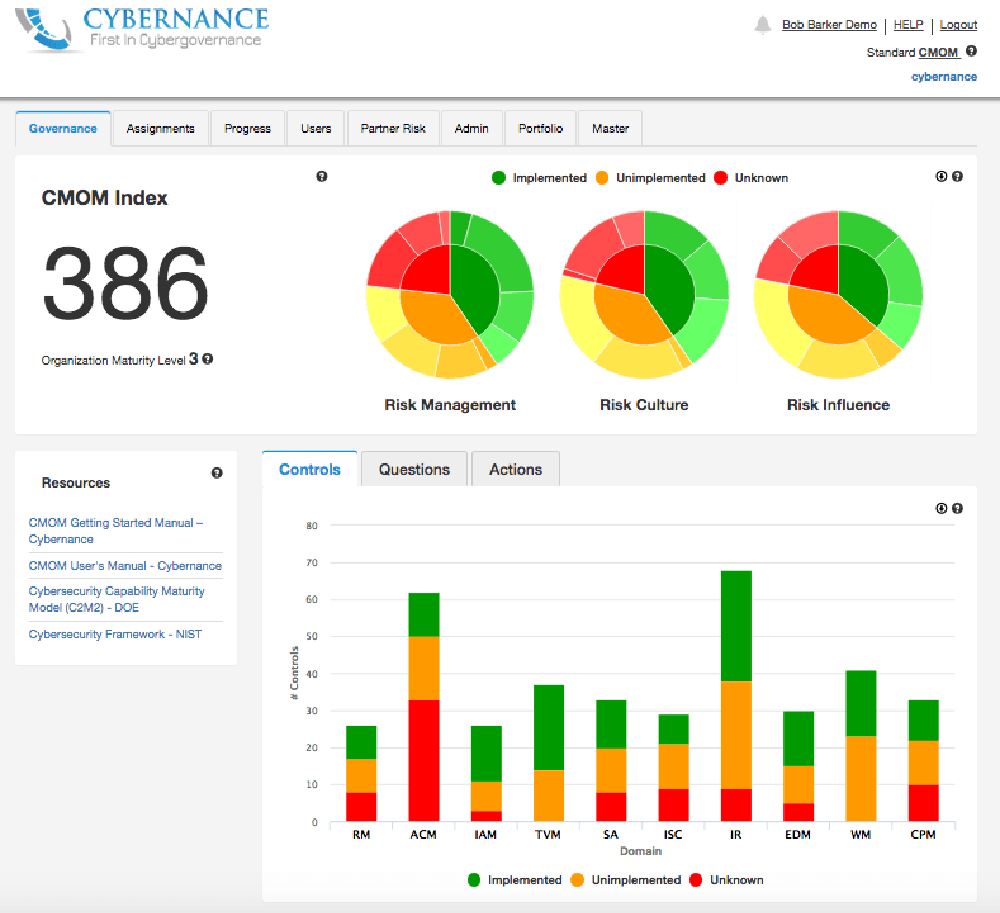Click green Implemented segment of IR bar

click(x=736, y=626)
